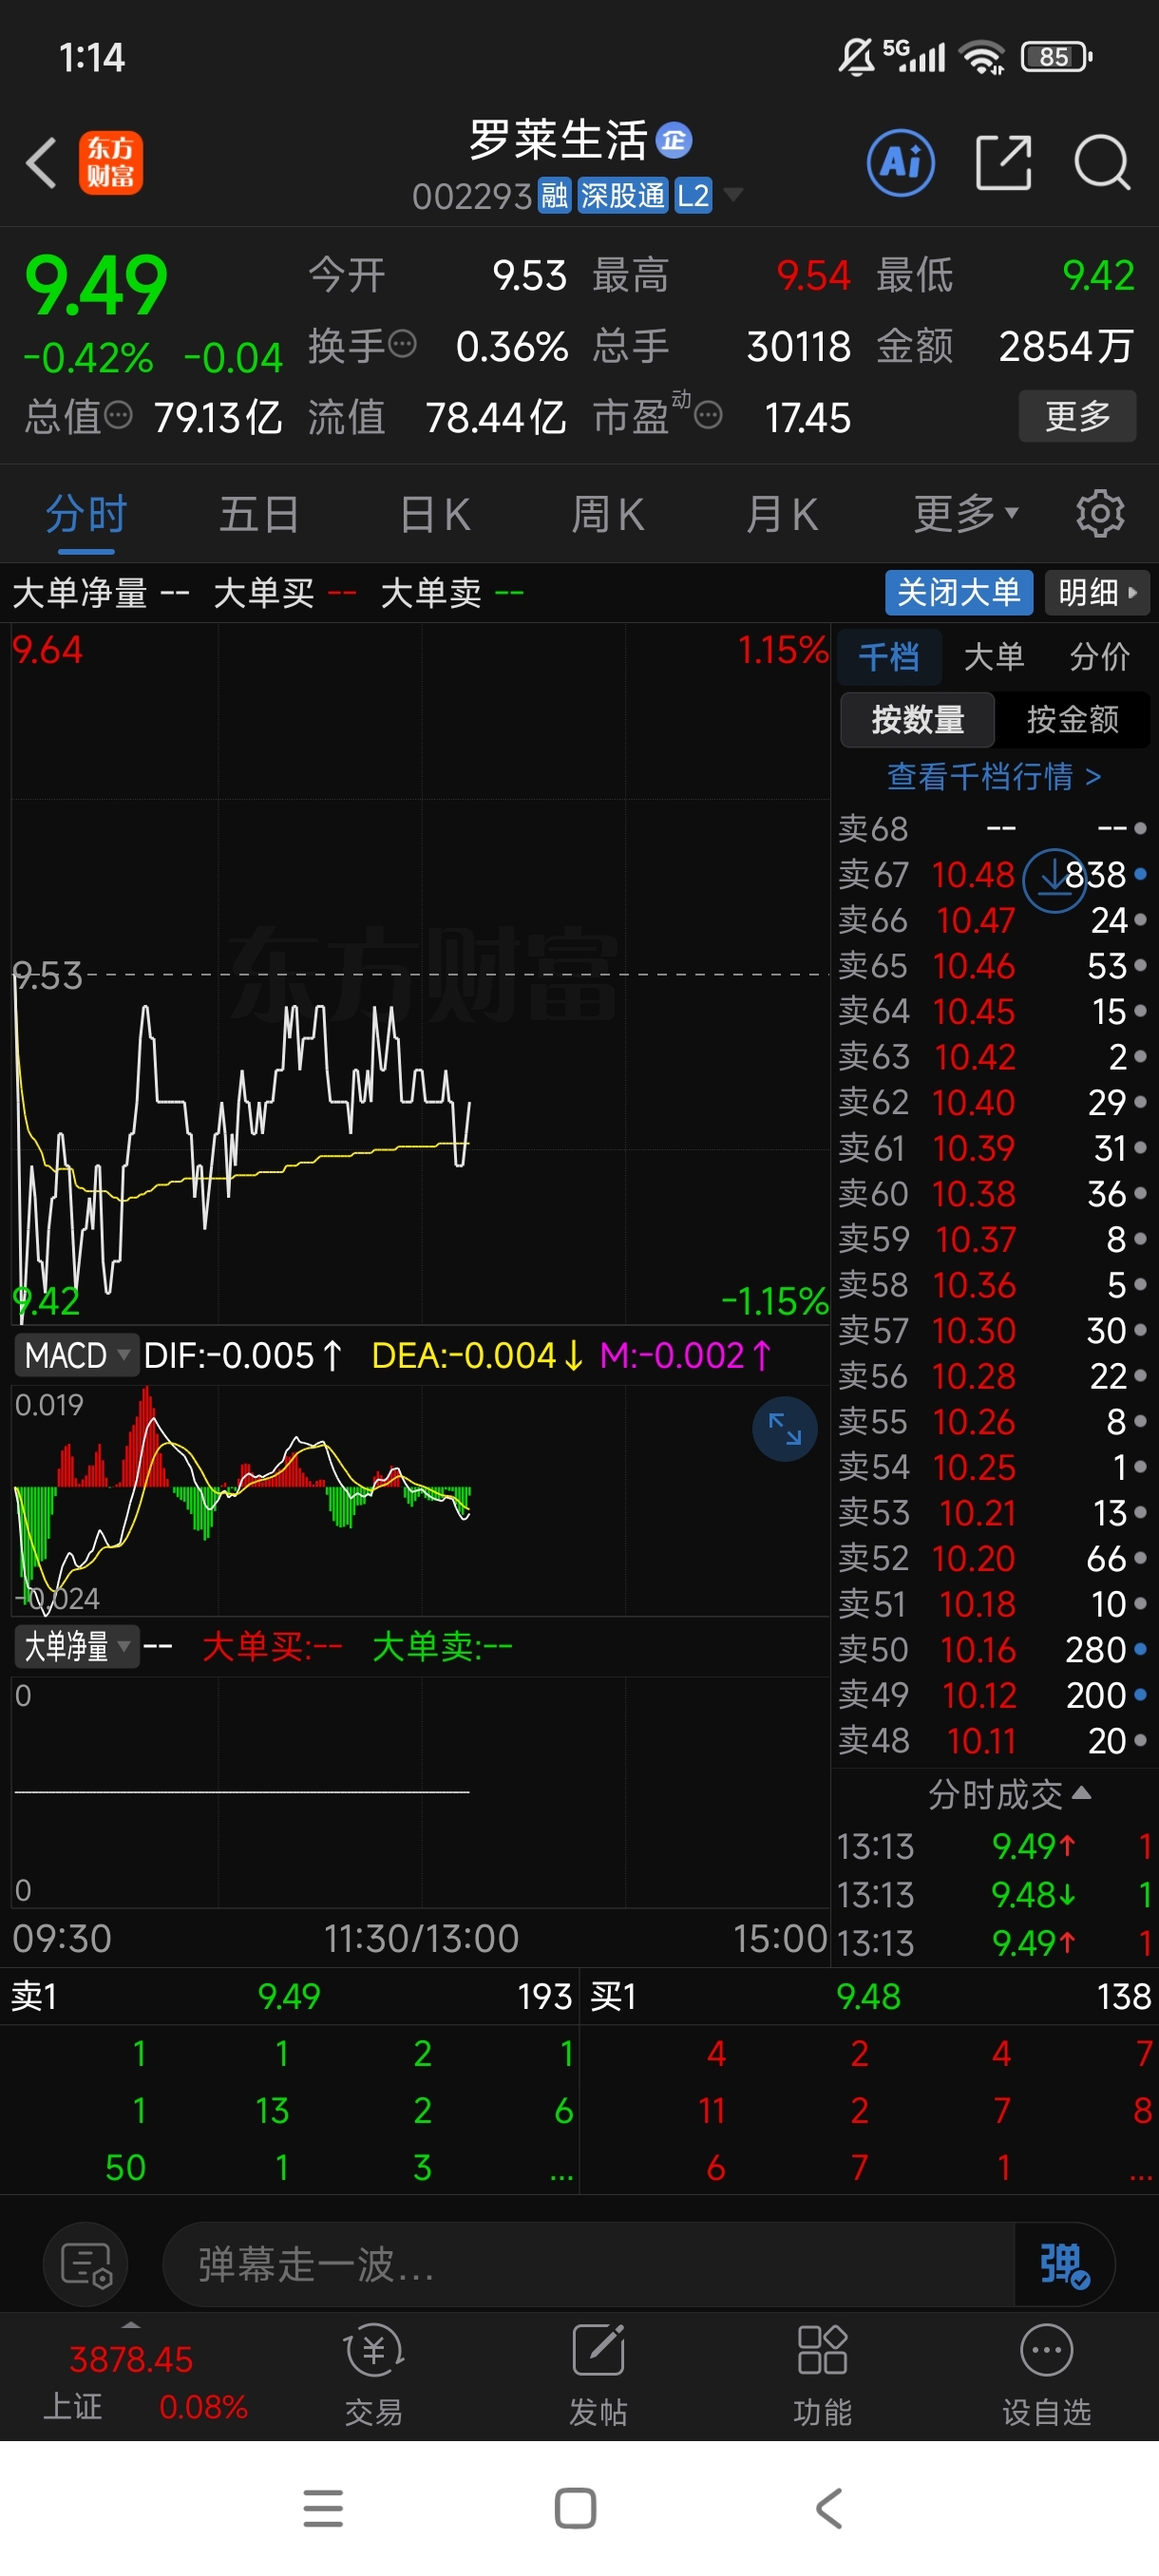Image resolution: width=1159 pixels, height=2576 pixels.
Task: Tap the Android system back button
Action: pos(830,2508)
